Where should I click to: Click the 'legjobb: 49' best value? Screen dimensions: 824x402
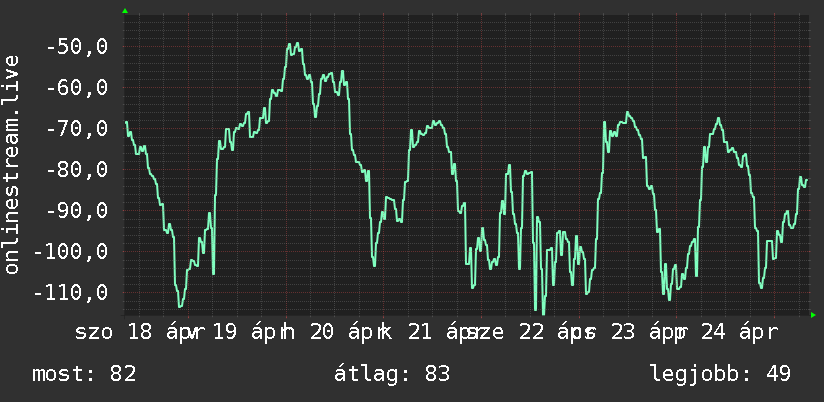click(x=720, y=374)
